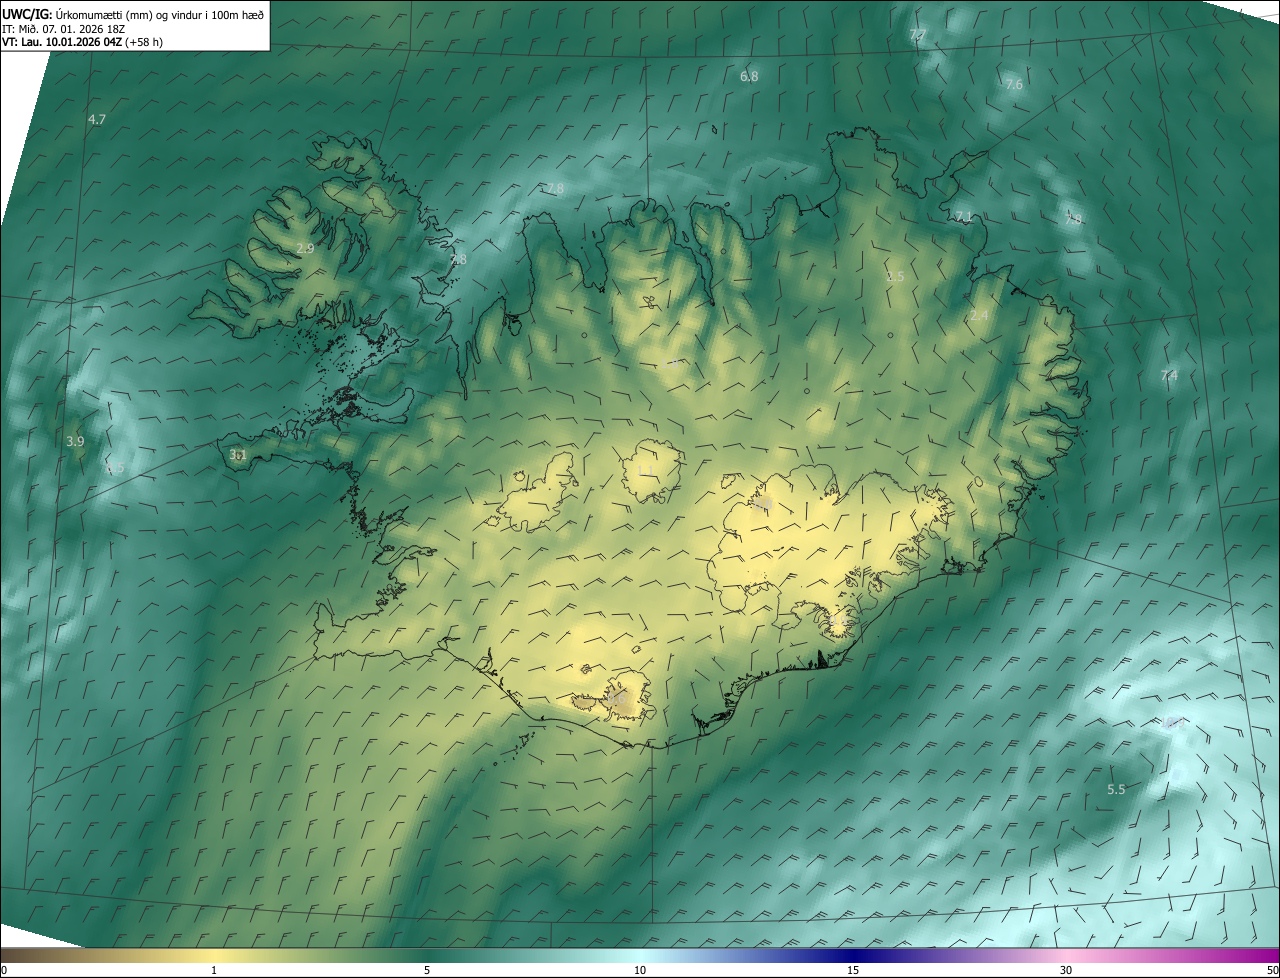The image size is (1280, 978).
Task: Click the 7.1 value label on the map
Action: pyautogui.click(x=964, y=216)
